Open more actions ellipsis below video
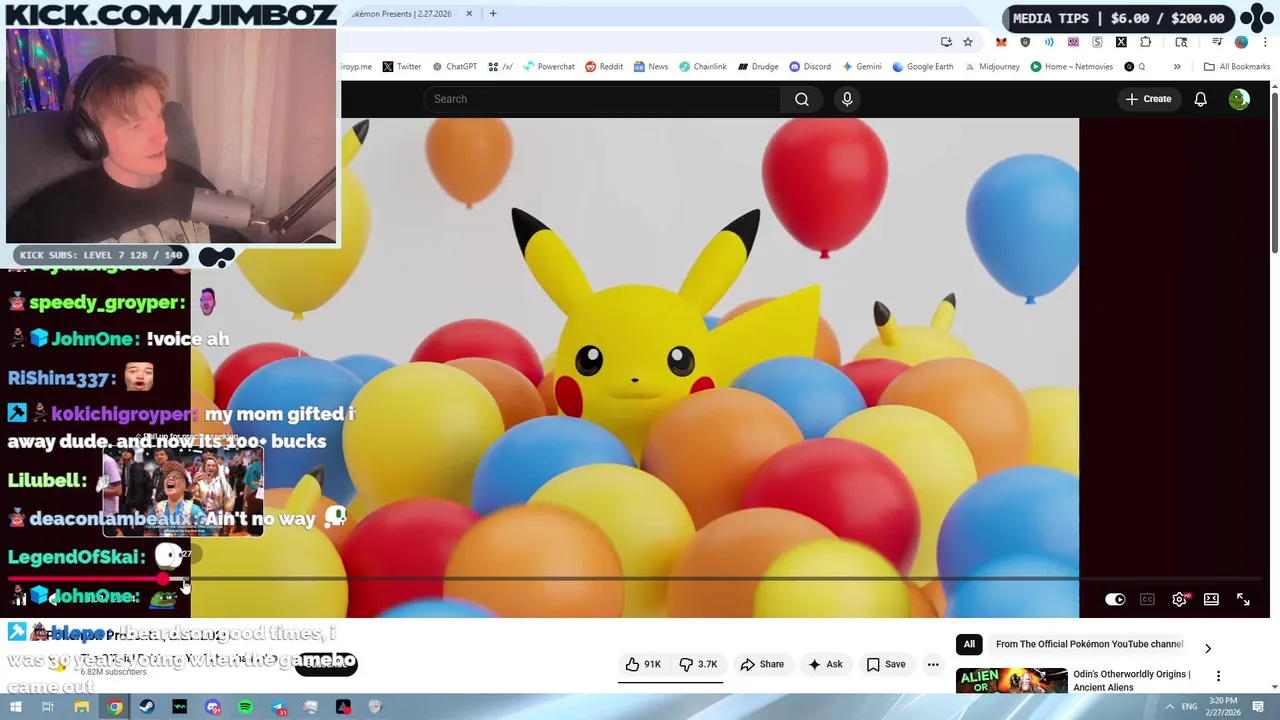 [933, 664]
